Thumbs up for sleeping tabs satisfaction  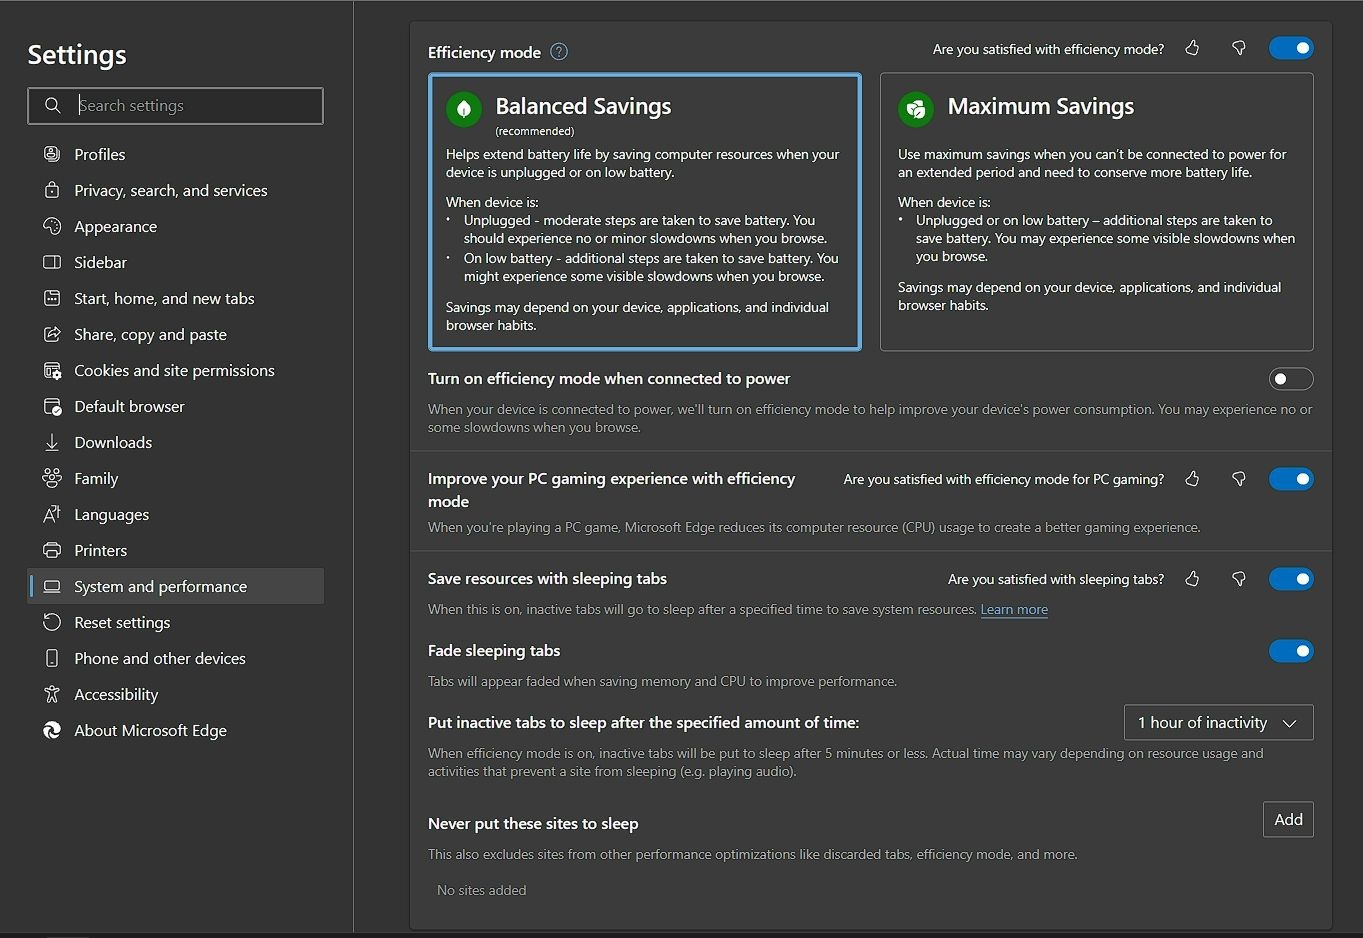[1192, 579]
